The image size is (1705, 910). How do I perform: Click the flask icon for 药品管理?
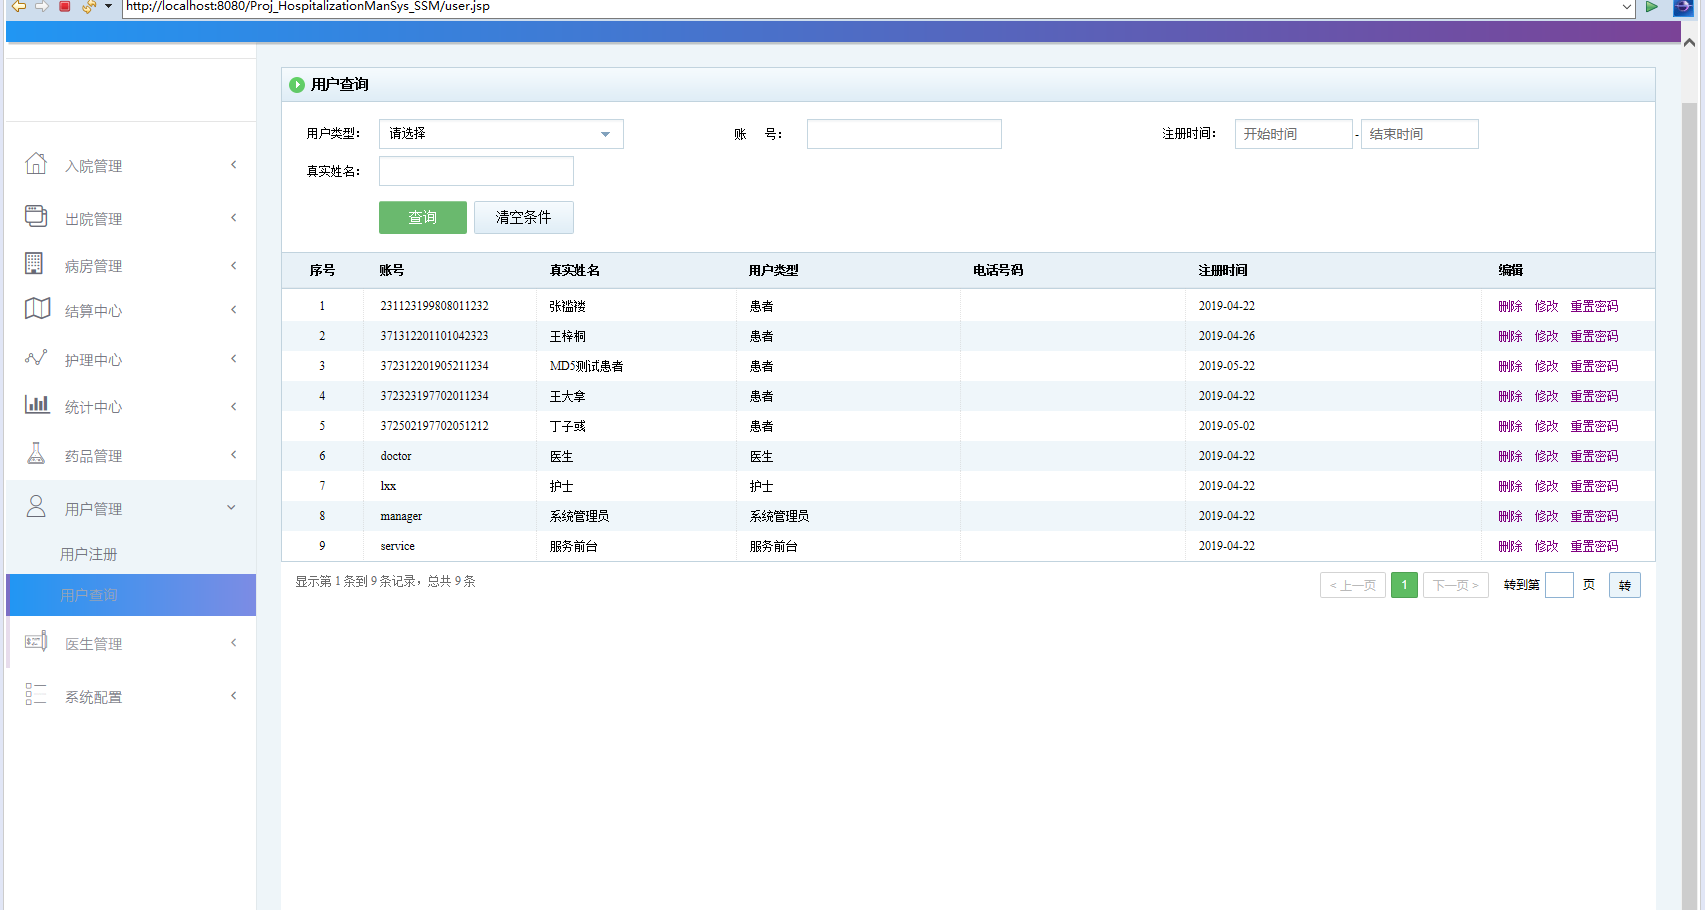click(36, 454)
